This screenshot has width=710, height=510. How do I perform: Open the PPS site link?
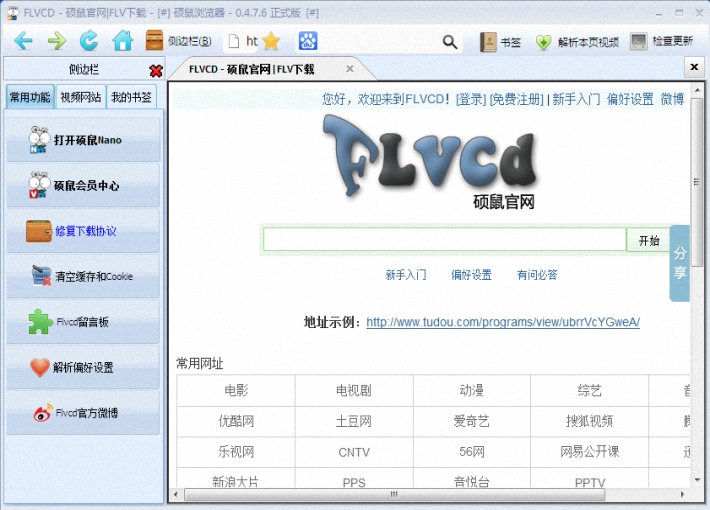pyautogui.click(x=354, y=482)
